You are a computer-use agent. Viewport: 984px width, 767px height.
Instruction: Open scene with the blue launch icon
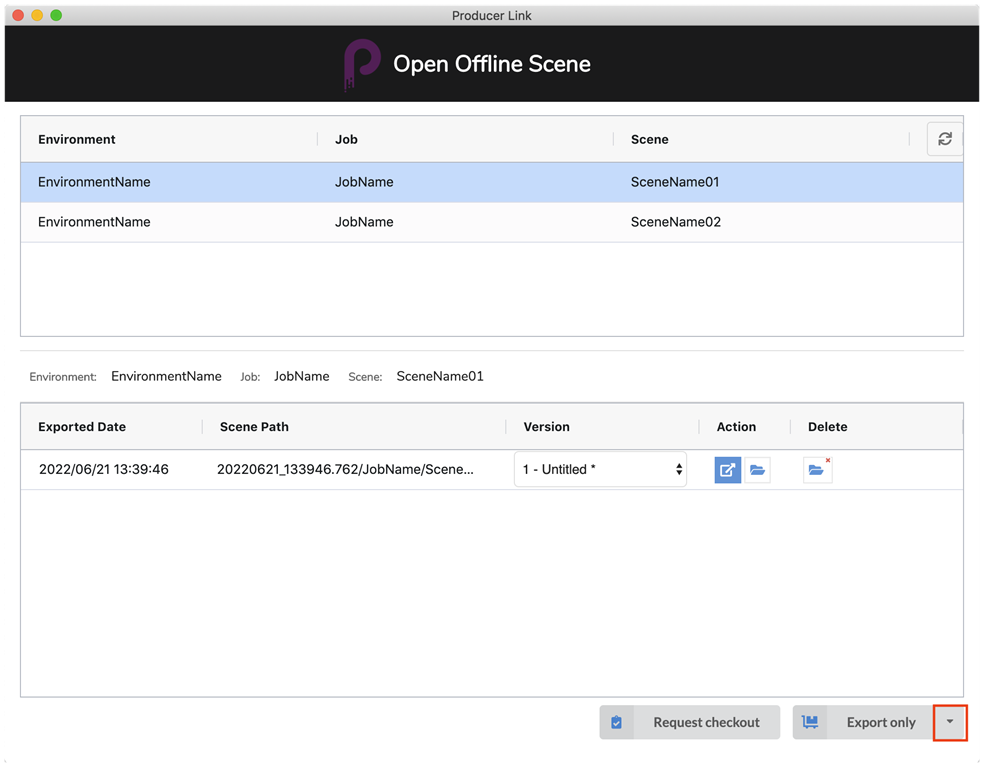[727, 470]
